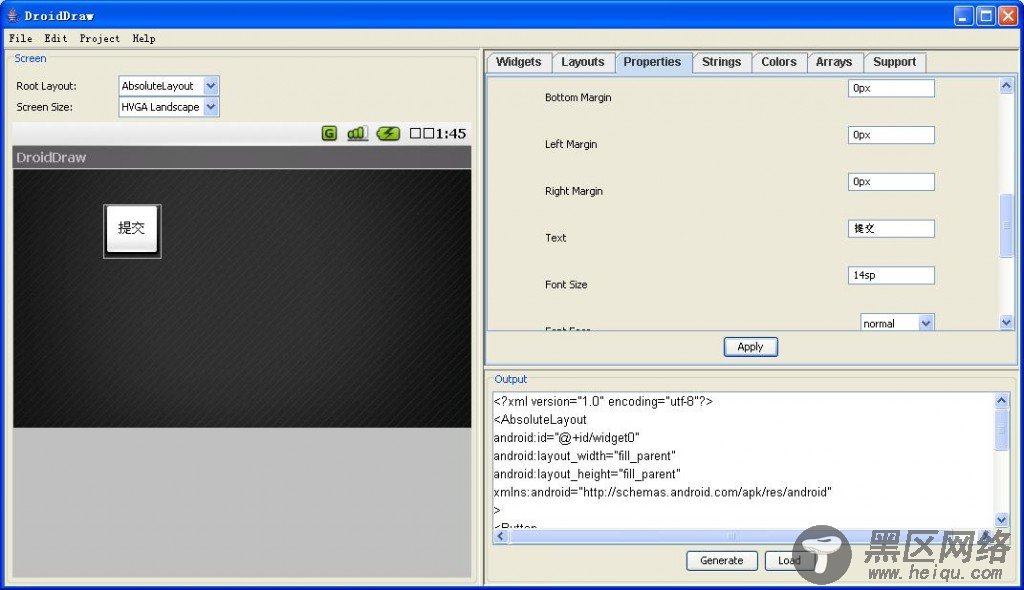Focus the Right Margin input field
The height and width of the screenshot is (590, 1024).
click(x=891, y=182)
